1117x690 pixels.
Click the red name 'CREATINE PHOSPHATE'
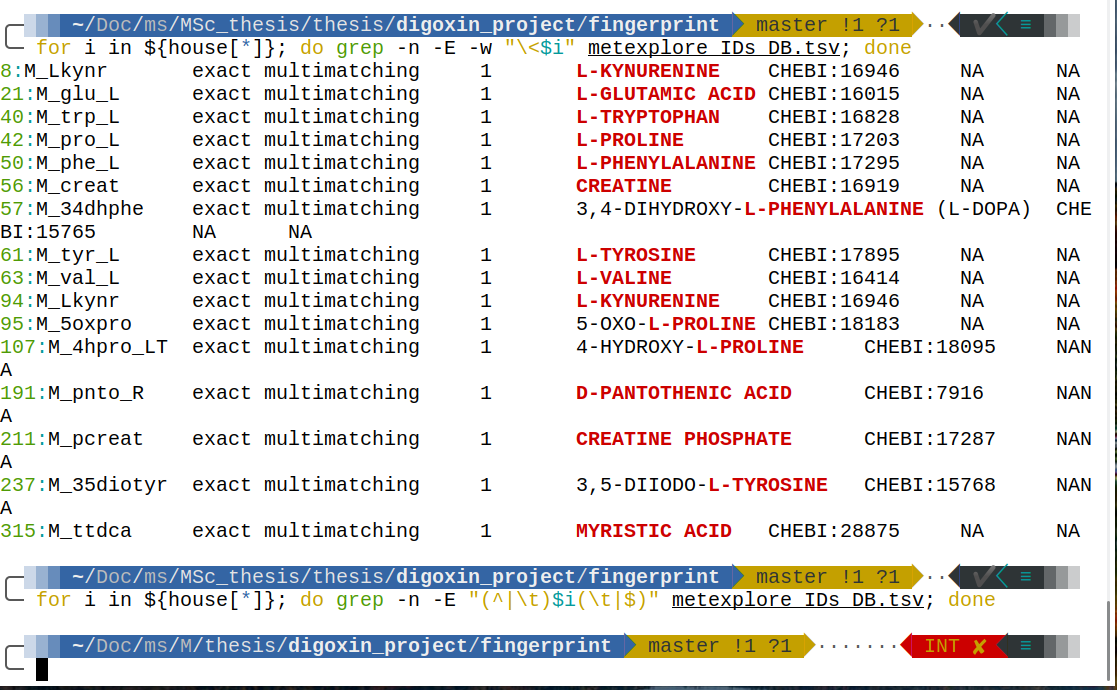[684, 439]
